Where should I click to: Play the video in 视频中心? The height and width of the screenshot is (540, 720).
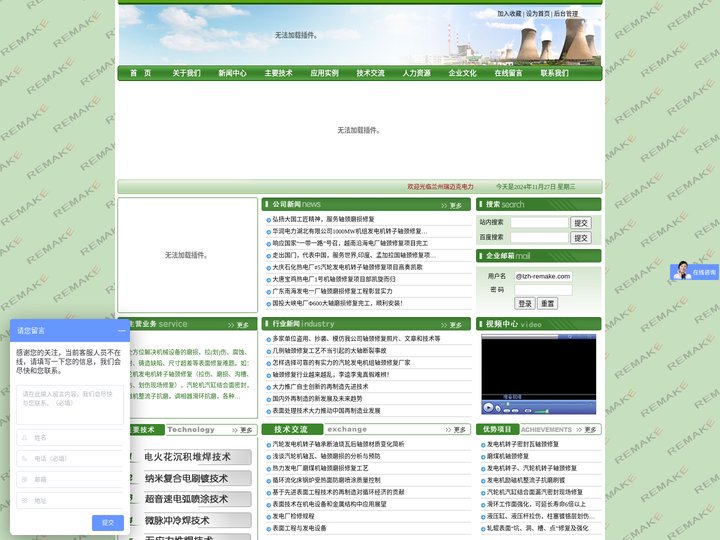(488, 407)
